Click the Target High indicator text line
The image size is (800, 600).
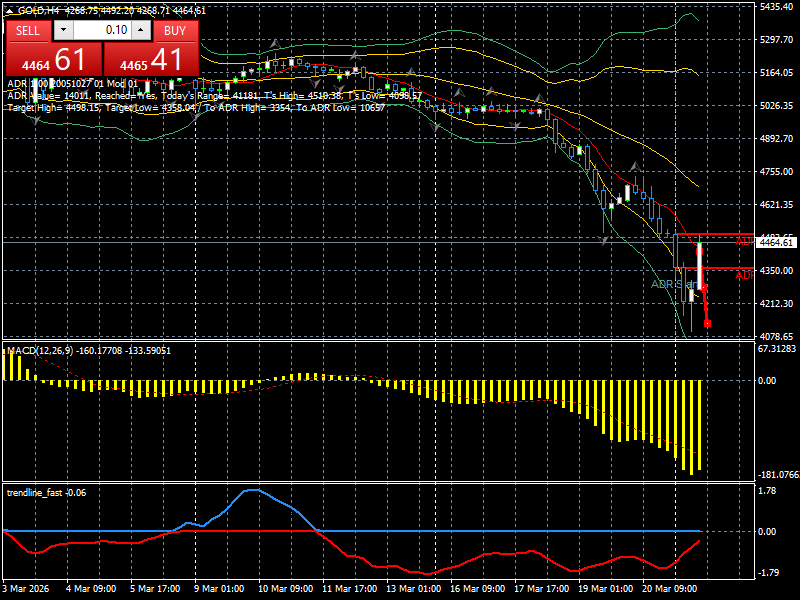196,108
